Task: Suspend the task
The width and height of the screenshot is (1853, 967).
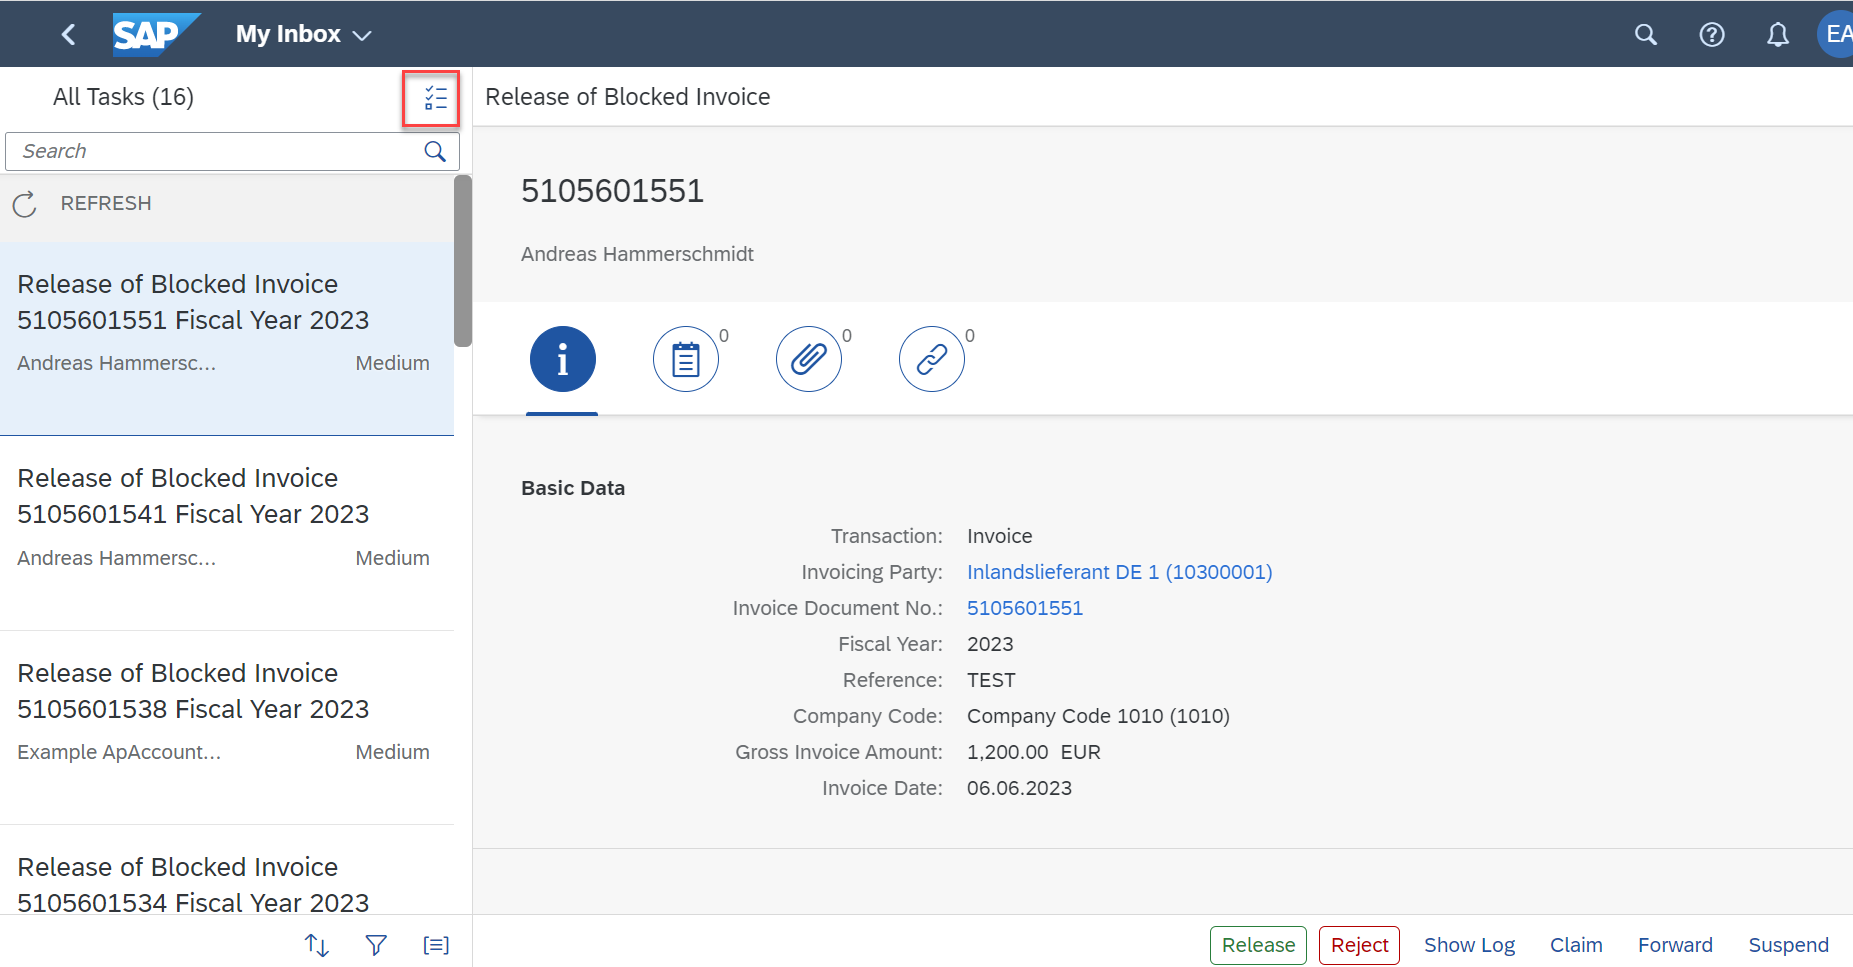Action: click(x=1788, y=945)
